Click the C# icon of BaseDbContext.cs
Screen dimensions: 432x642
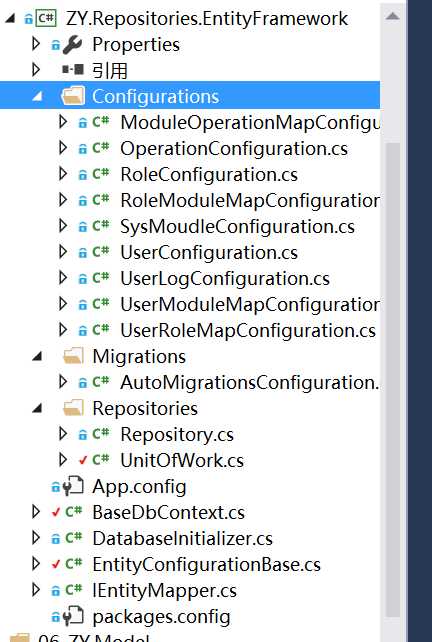coord(74,511)
